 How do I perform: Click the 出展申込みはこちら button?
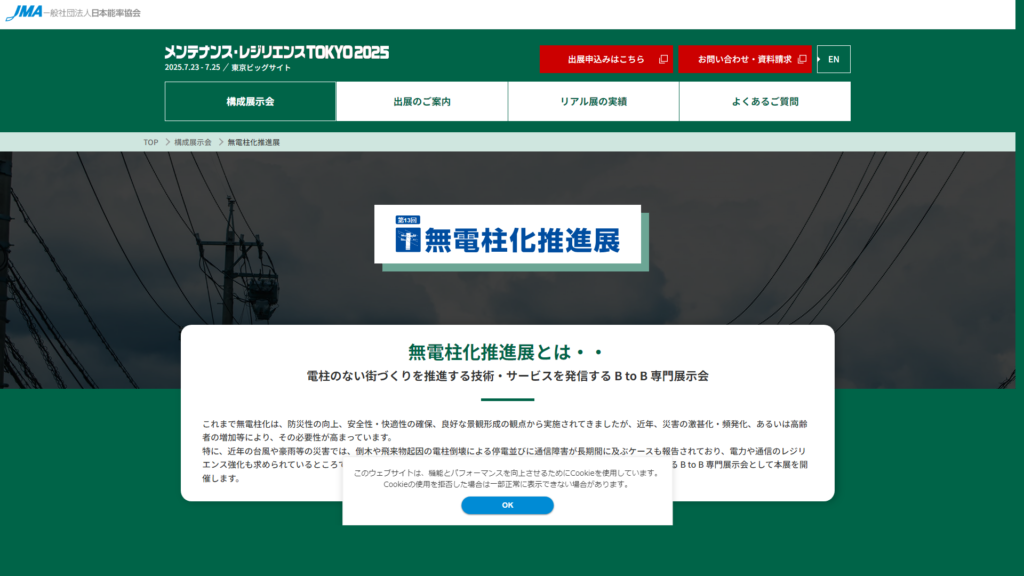(x=606, y=59)
